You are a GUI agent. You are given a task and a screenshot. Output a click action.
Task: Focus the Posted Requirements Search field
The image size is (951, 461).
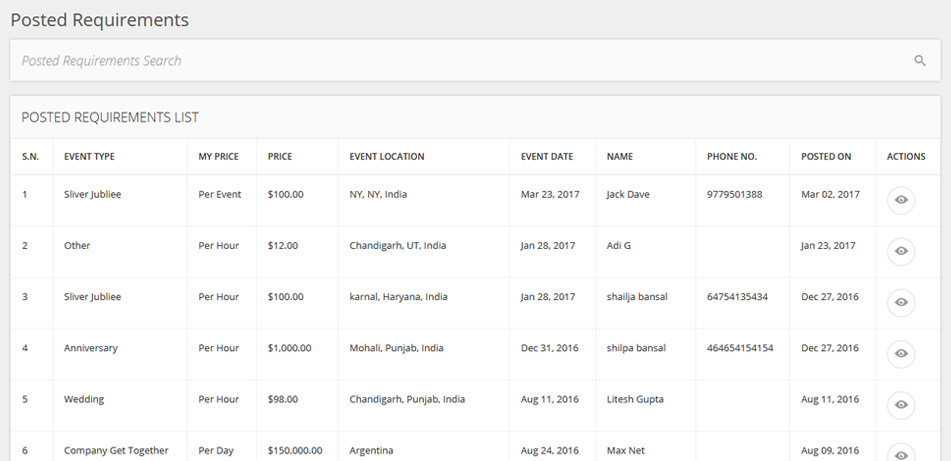(460, 61)
